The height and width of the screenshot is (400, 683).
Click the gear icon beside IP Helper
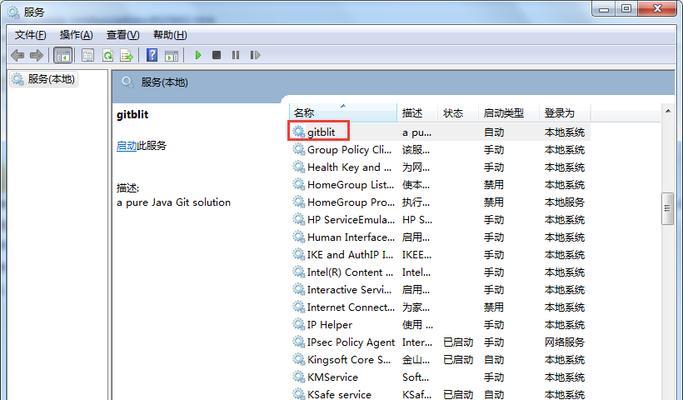[299, 325]
